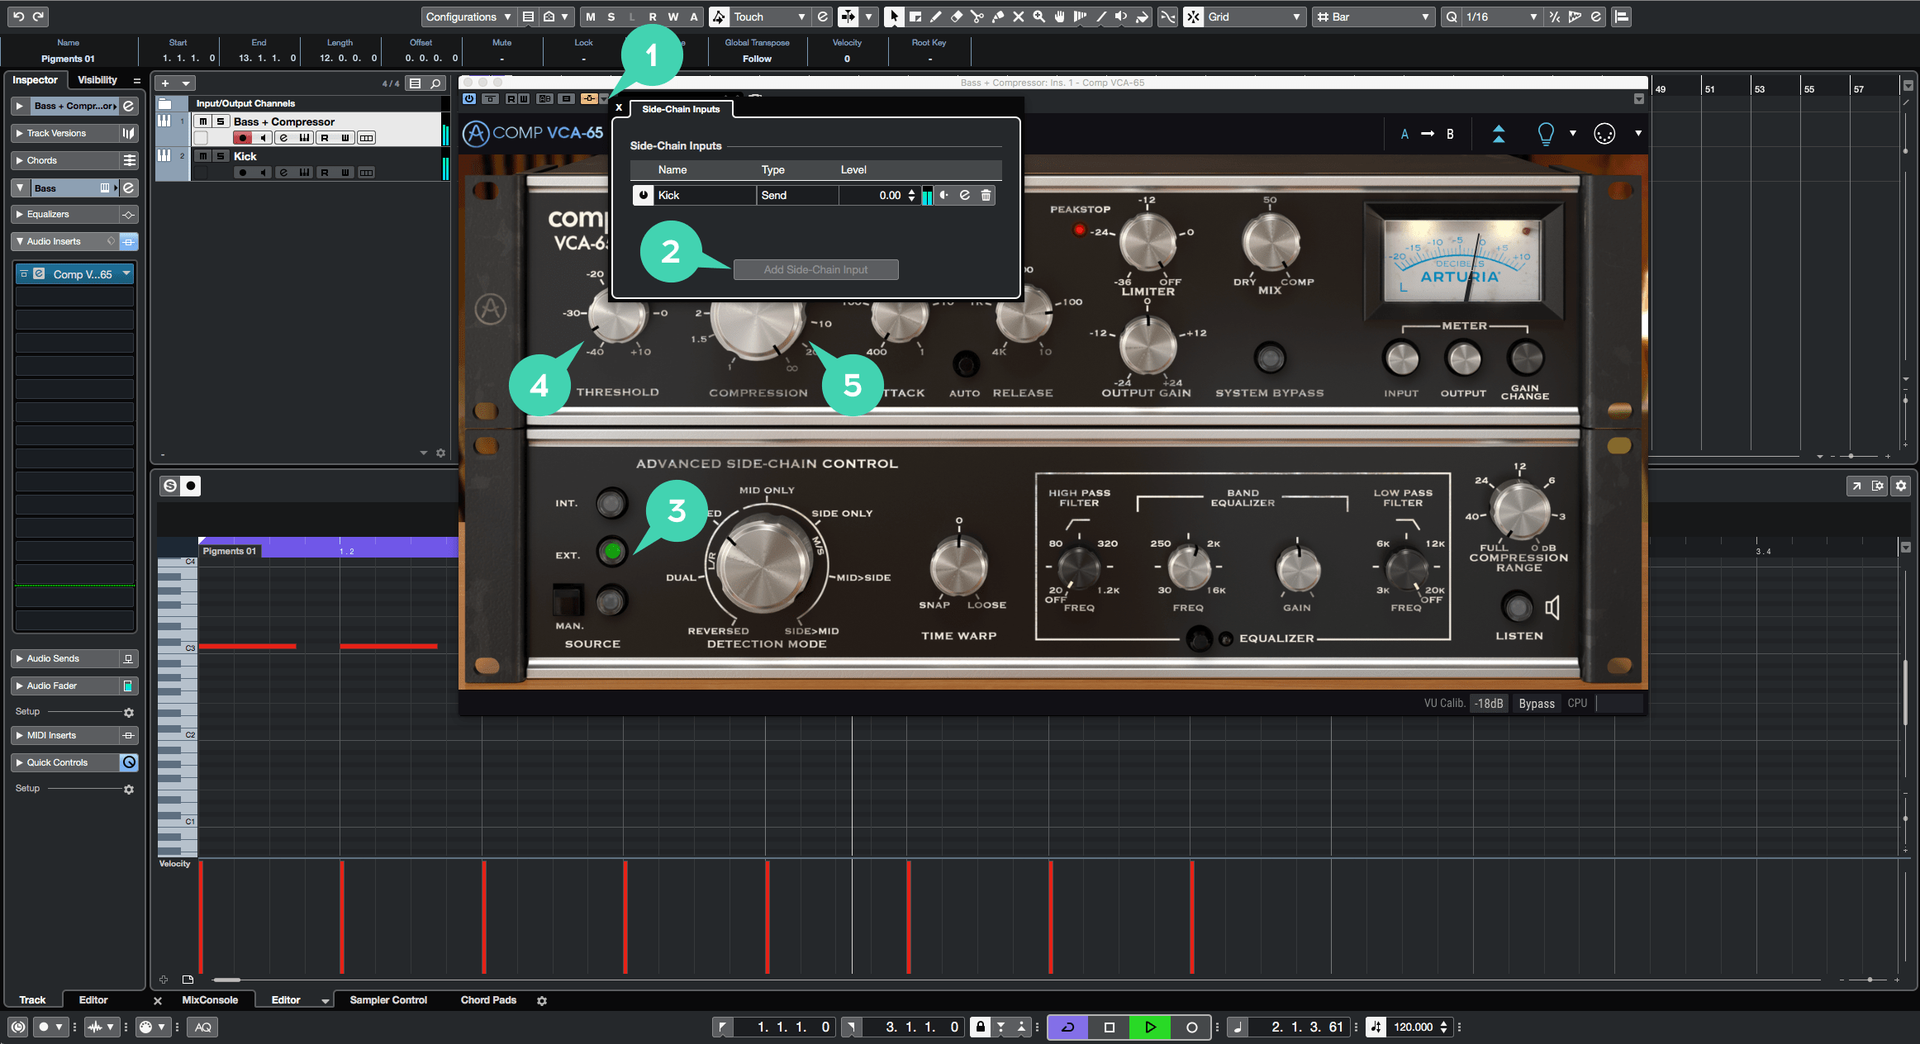
Task: Open the Comp V...65 insert slot dropdown
Action: (x=127, y=274)
